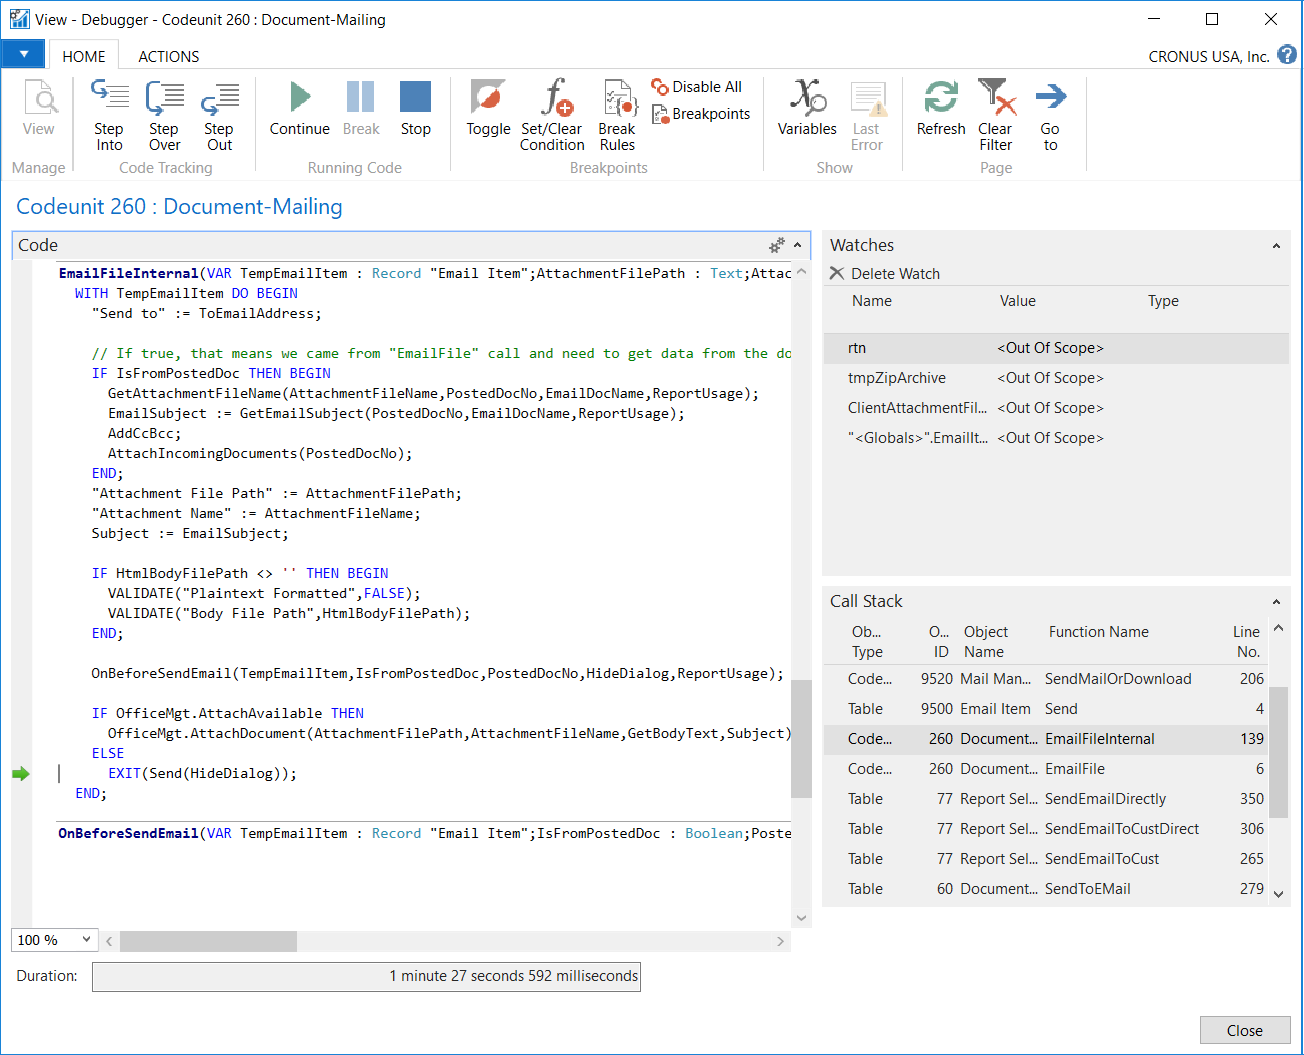
Task: Collapse the Call Stack panel
Action: click(x=1276, y=602)
